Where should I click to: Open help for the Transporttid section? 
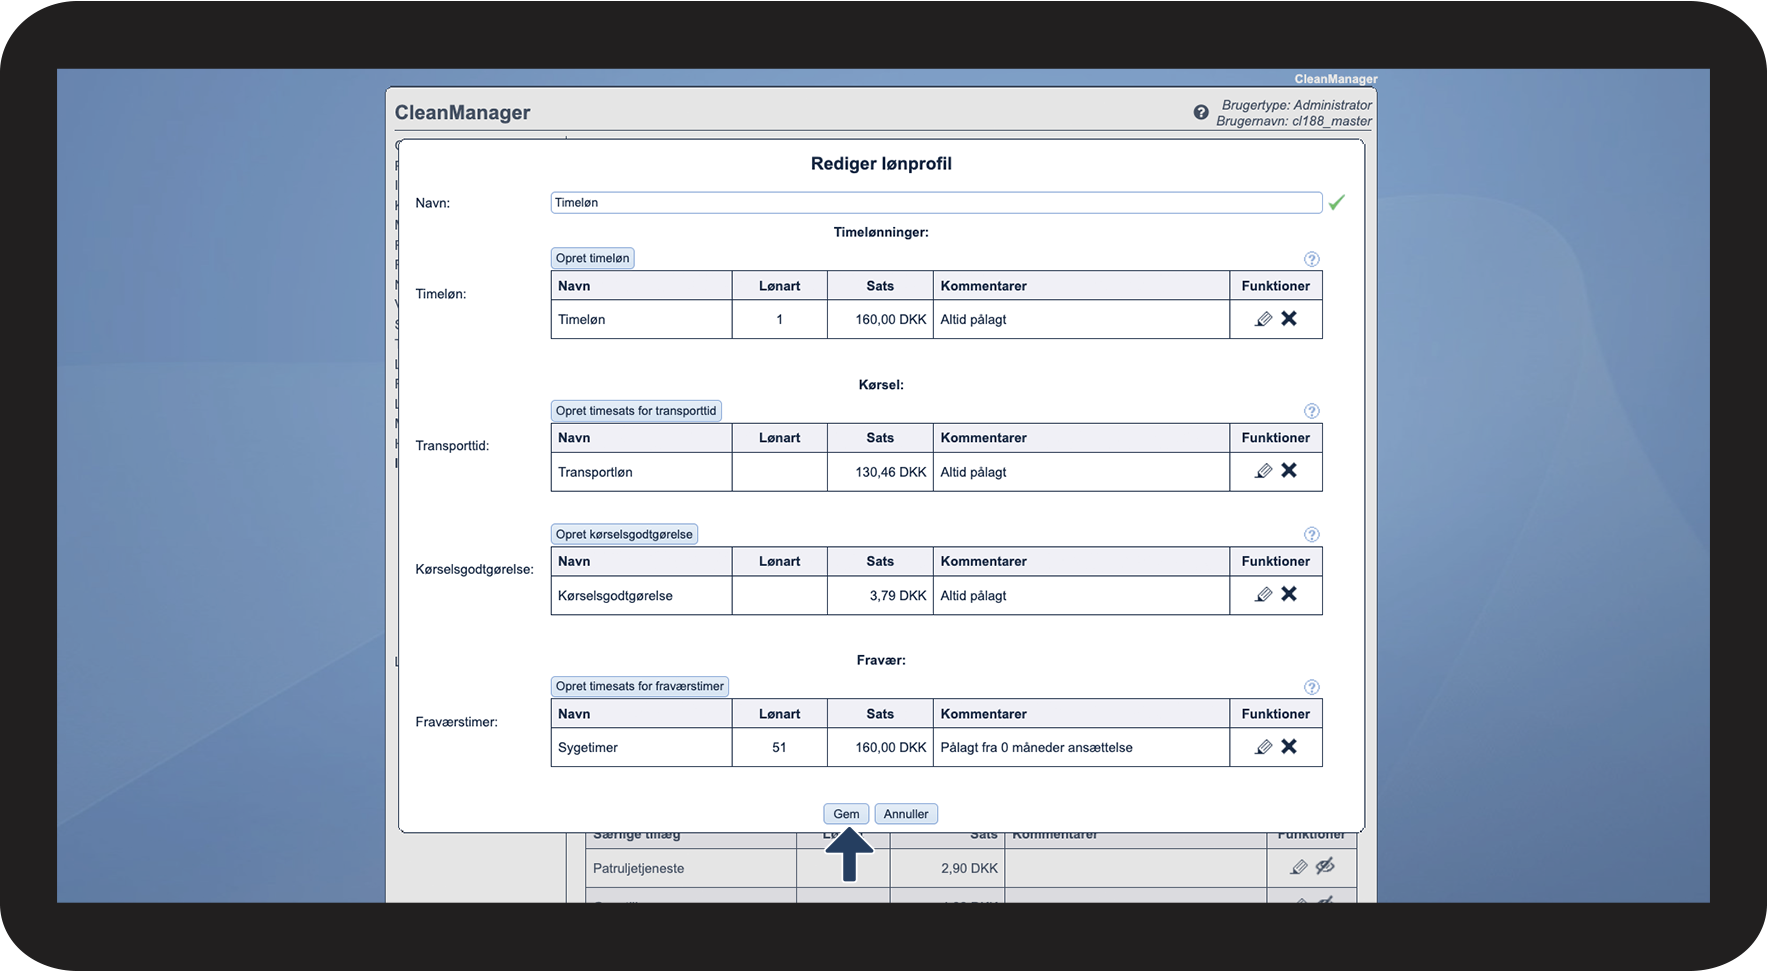[1312, 411]
